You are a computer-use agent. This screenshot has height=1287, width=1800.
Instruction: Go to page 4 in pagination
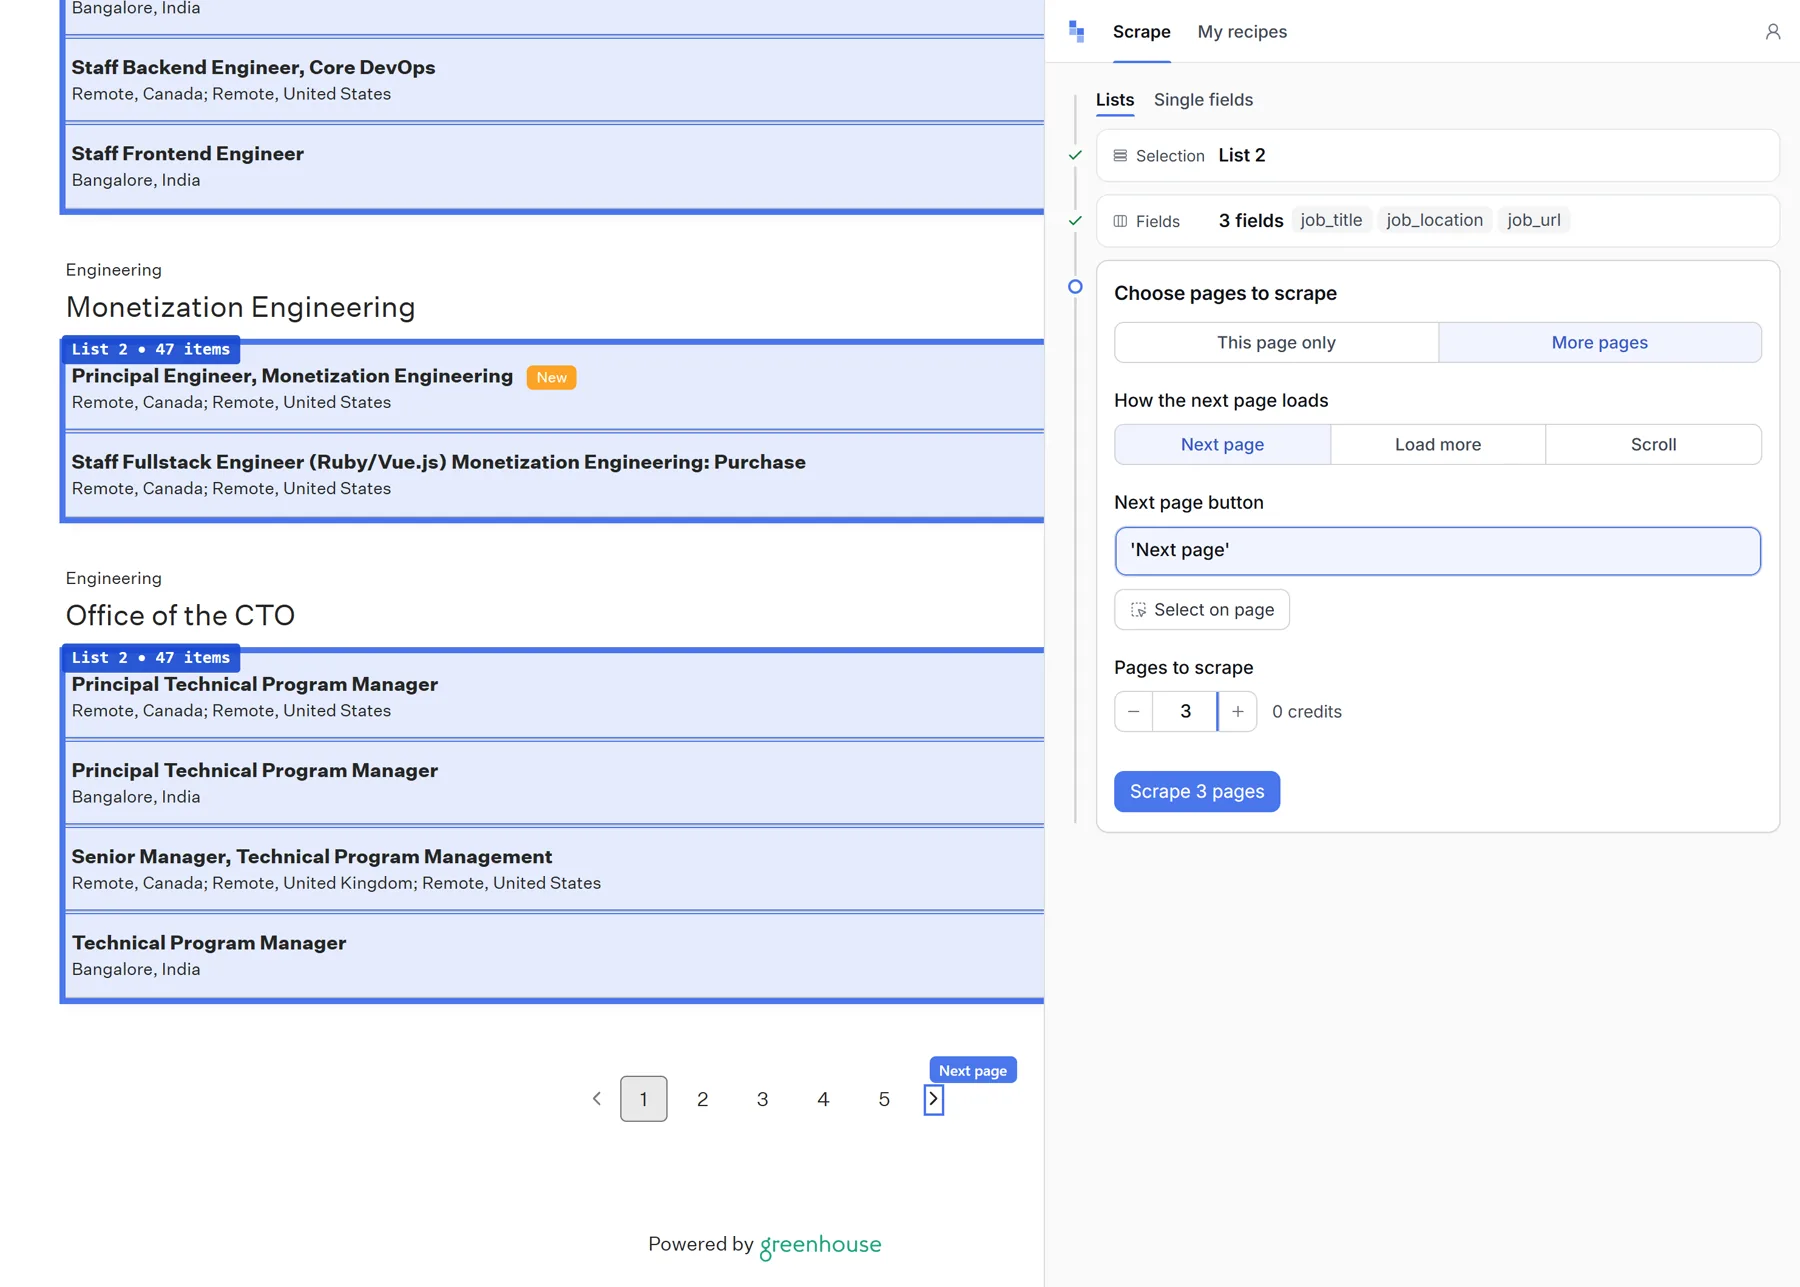pyautogui.click(x=823, y=1099)
